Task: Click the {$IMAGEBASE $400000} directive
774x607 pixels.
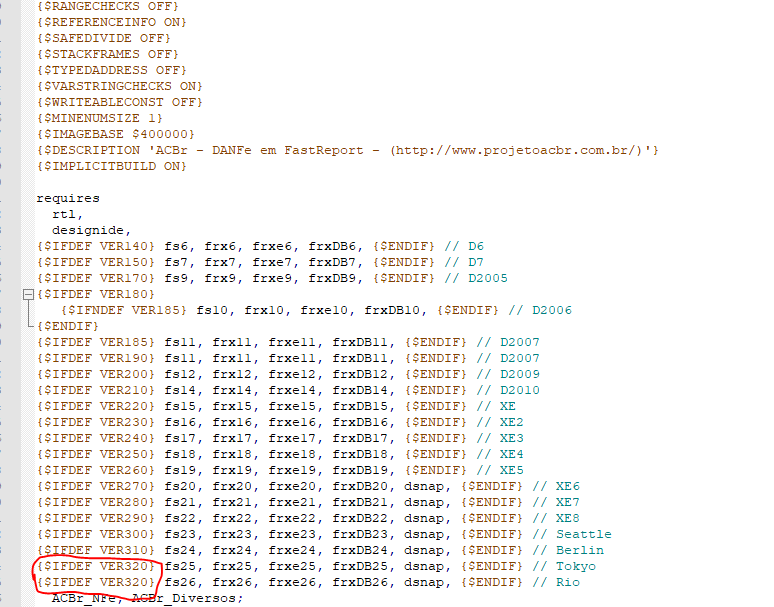Action: 116,134
